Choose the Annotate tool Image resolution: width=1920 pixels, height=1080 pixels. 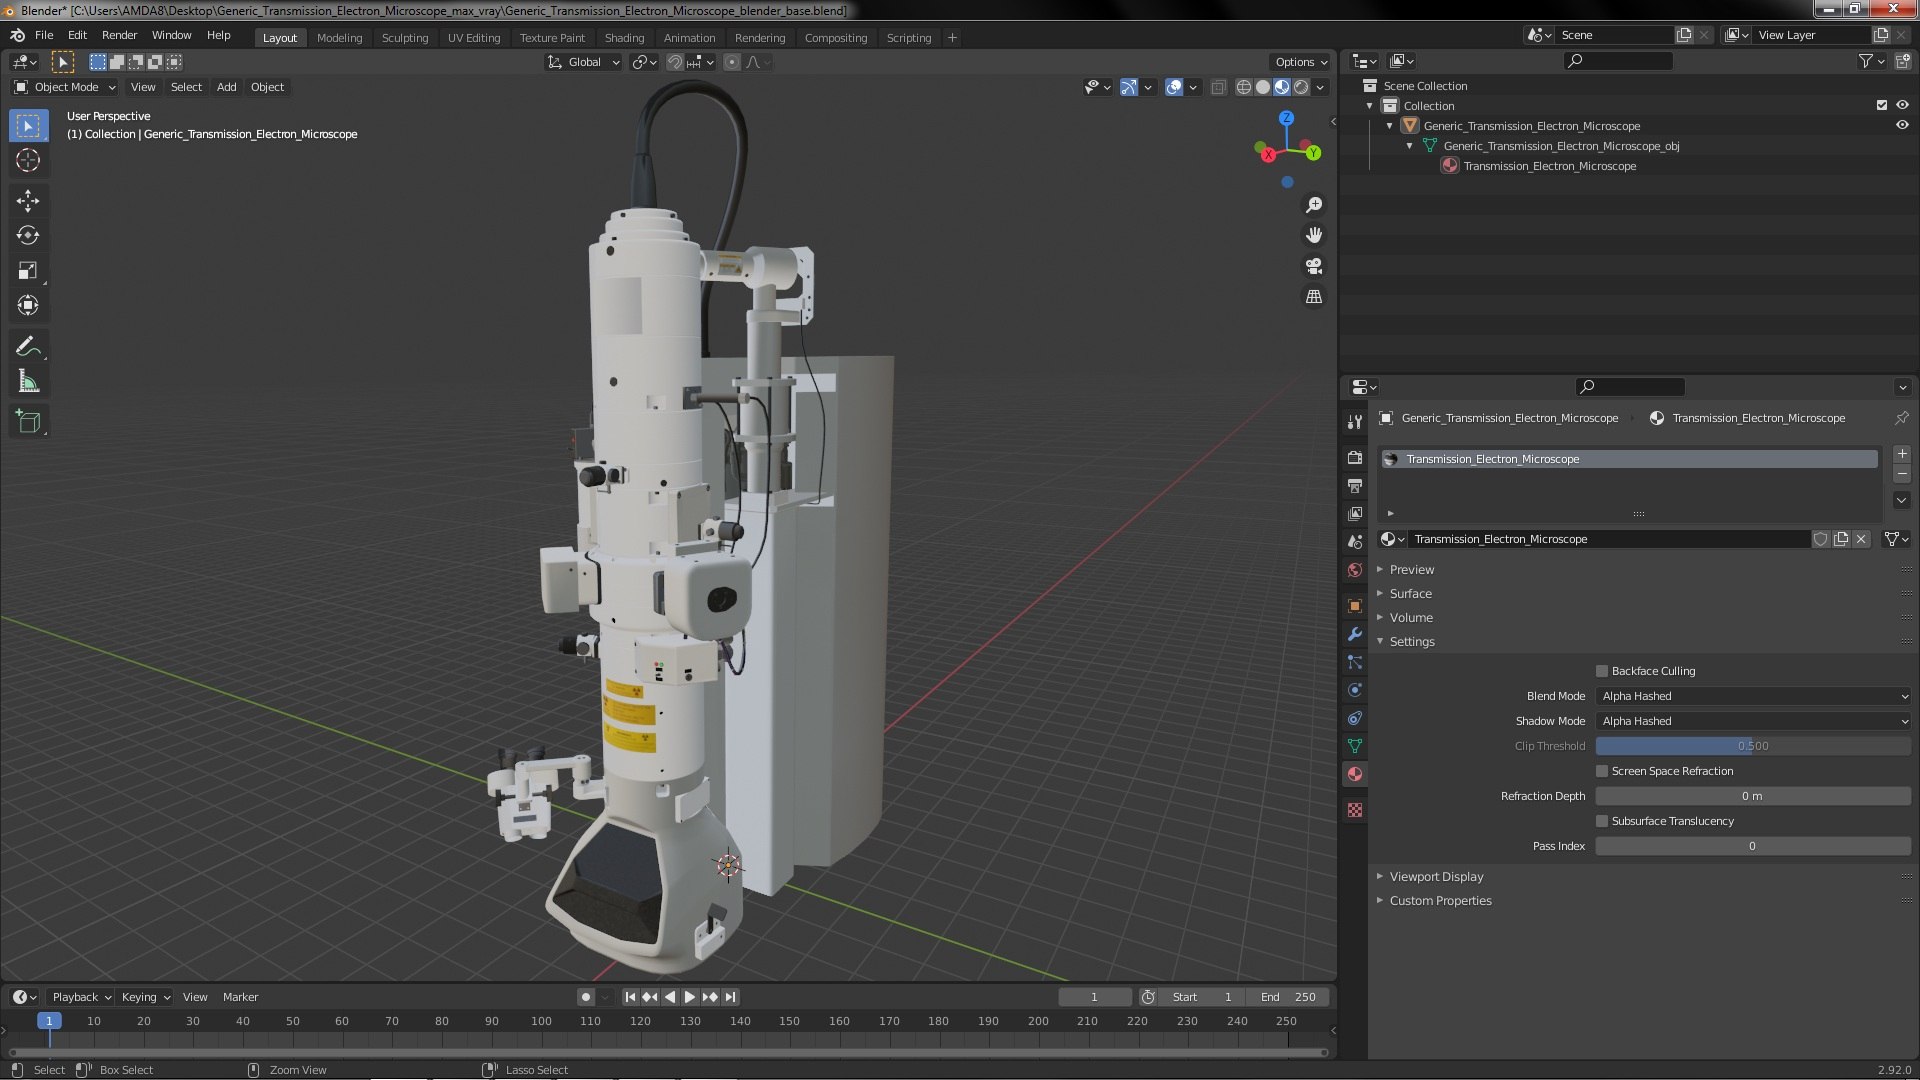click(x=28, y=347)
